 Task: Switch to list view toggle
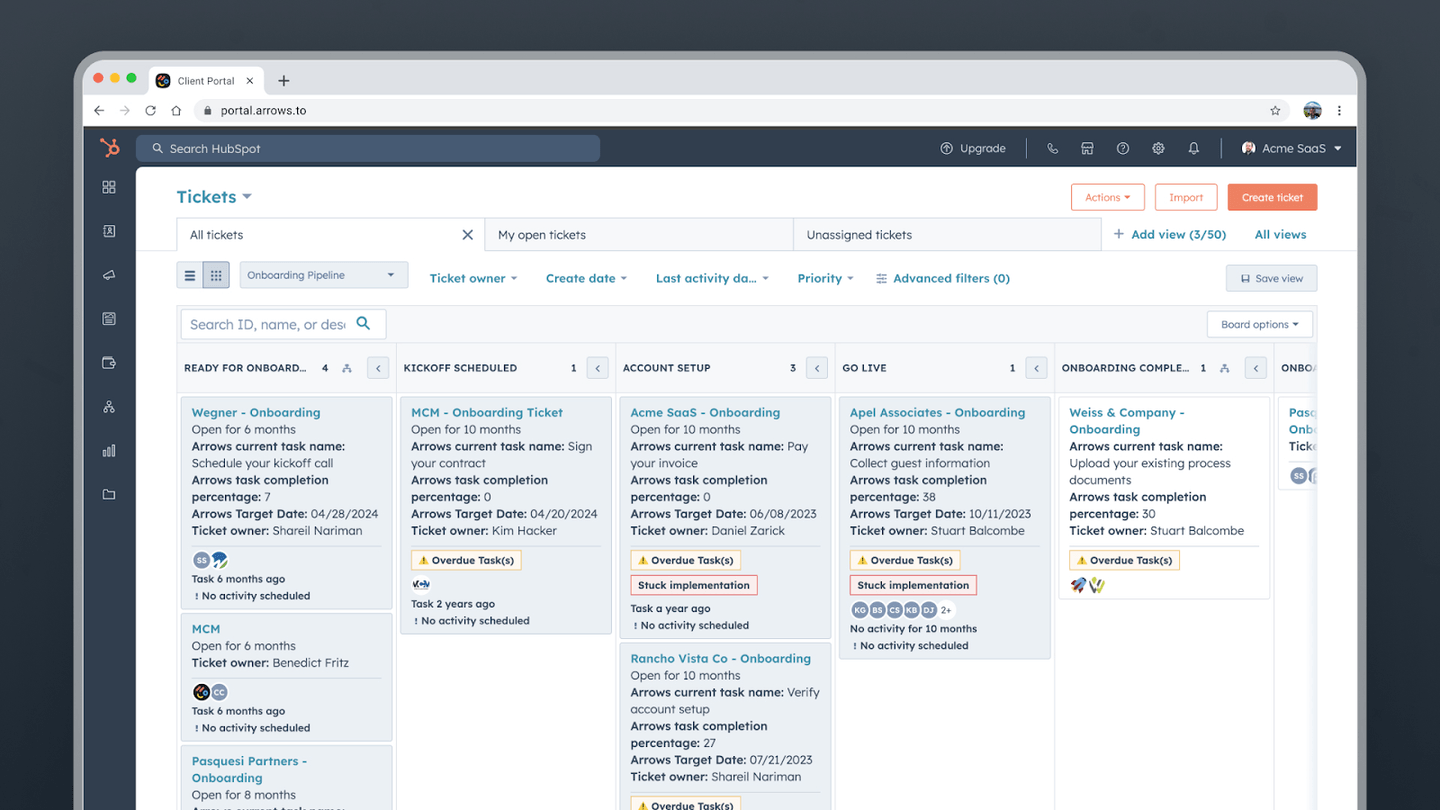click(190, 275)
